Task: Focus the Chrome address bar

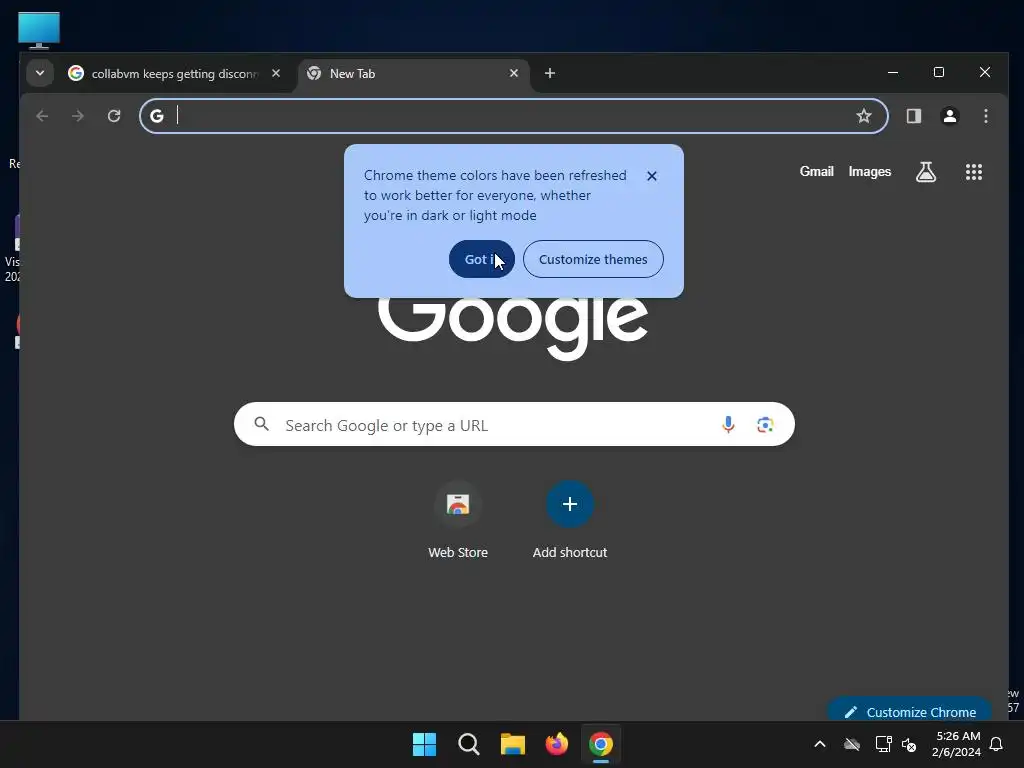Action: coord(513,116)
